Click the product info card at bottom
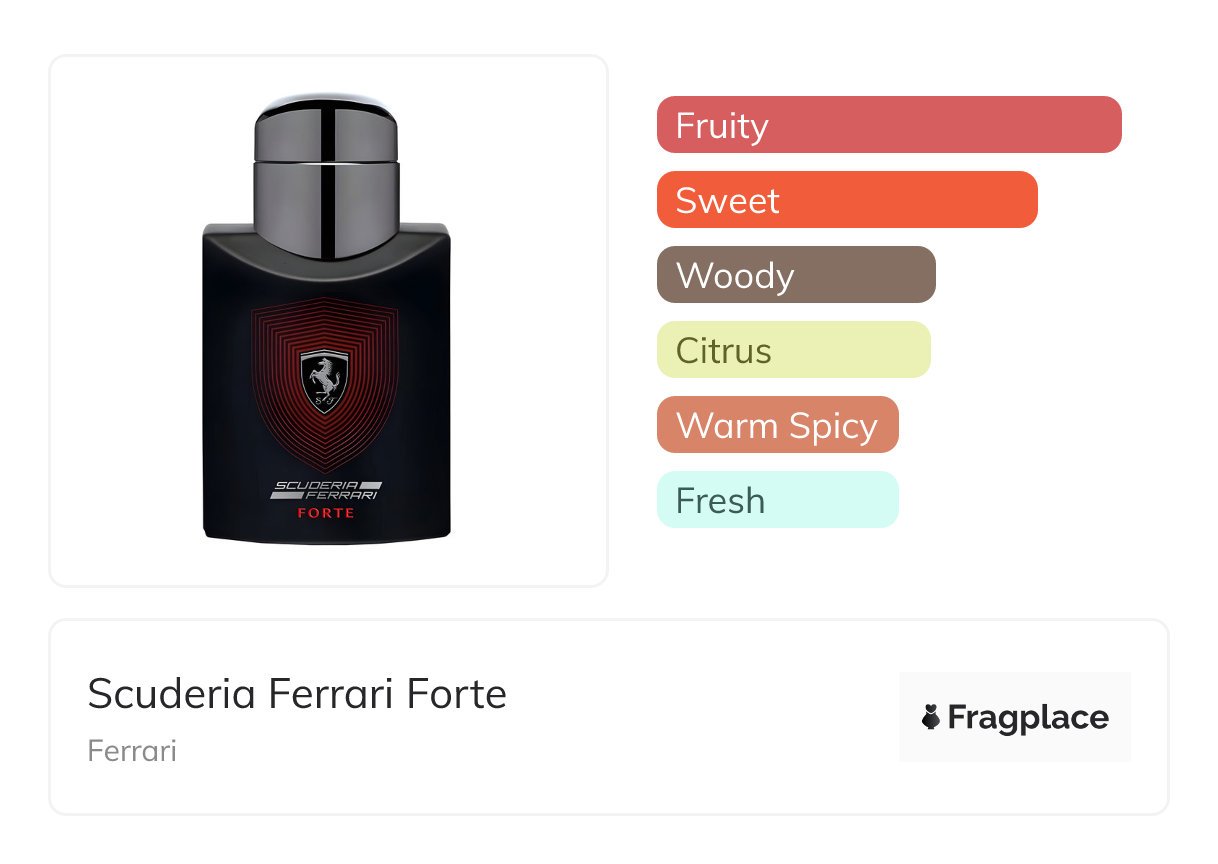 [x=609, y=717]
